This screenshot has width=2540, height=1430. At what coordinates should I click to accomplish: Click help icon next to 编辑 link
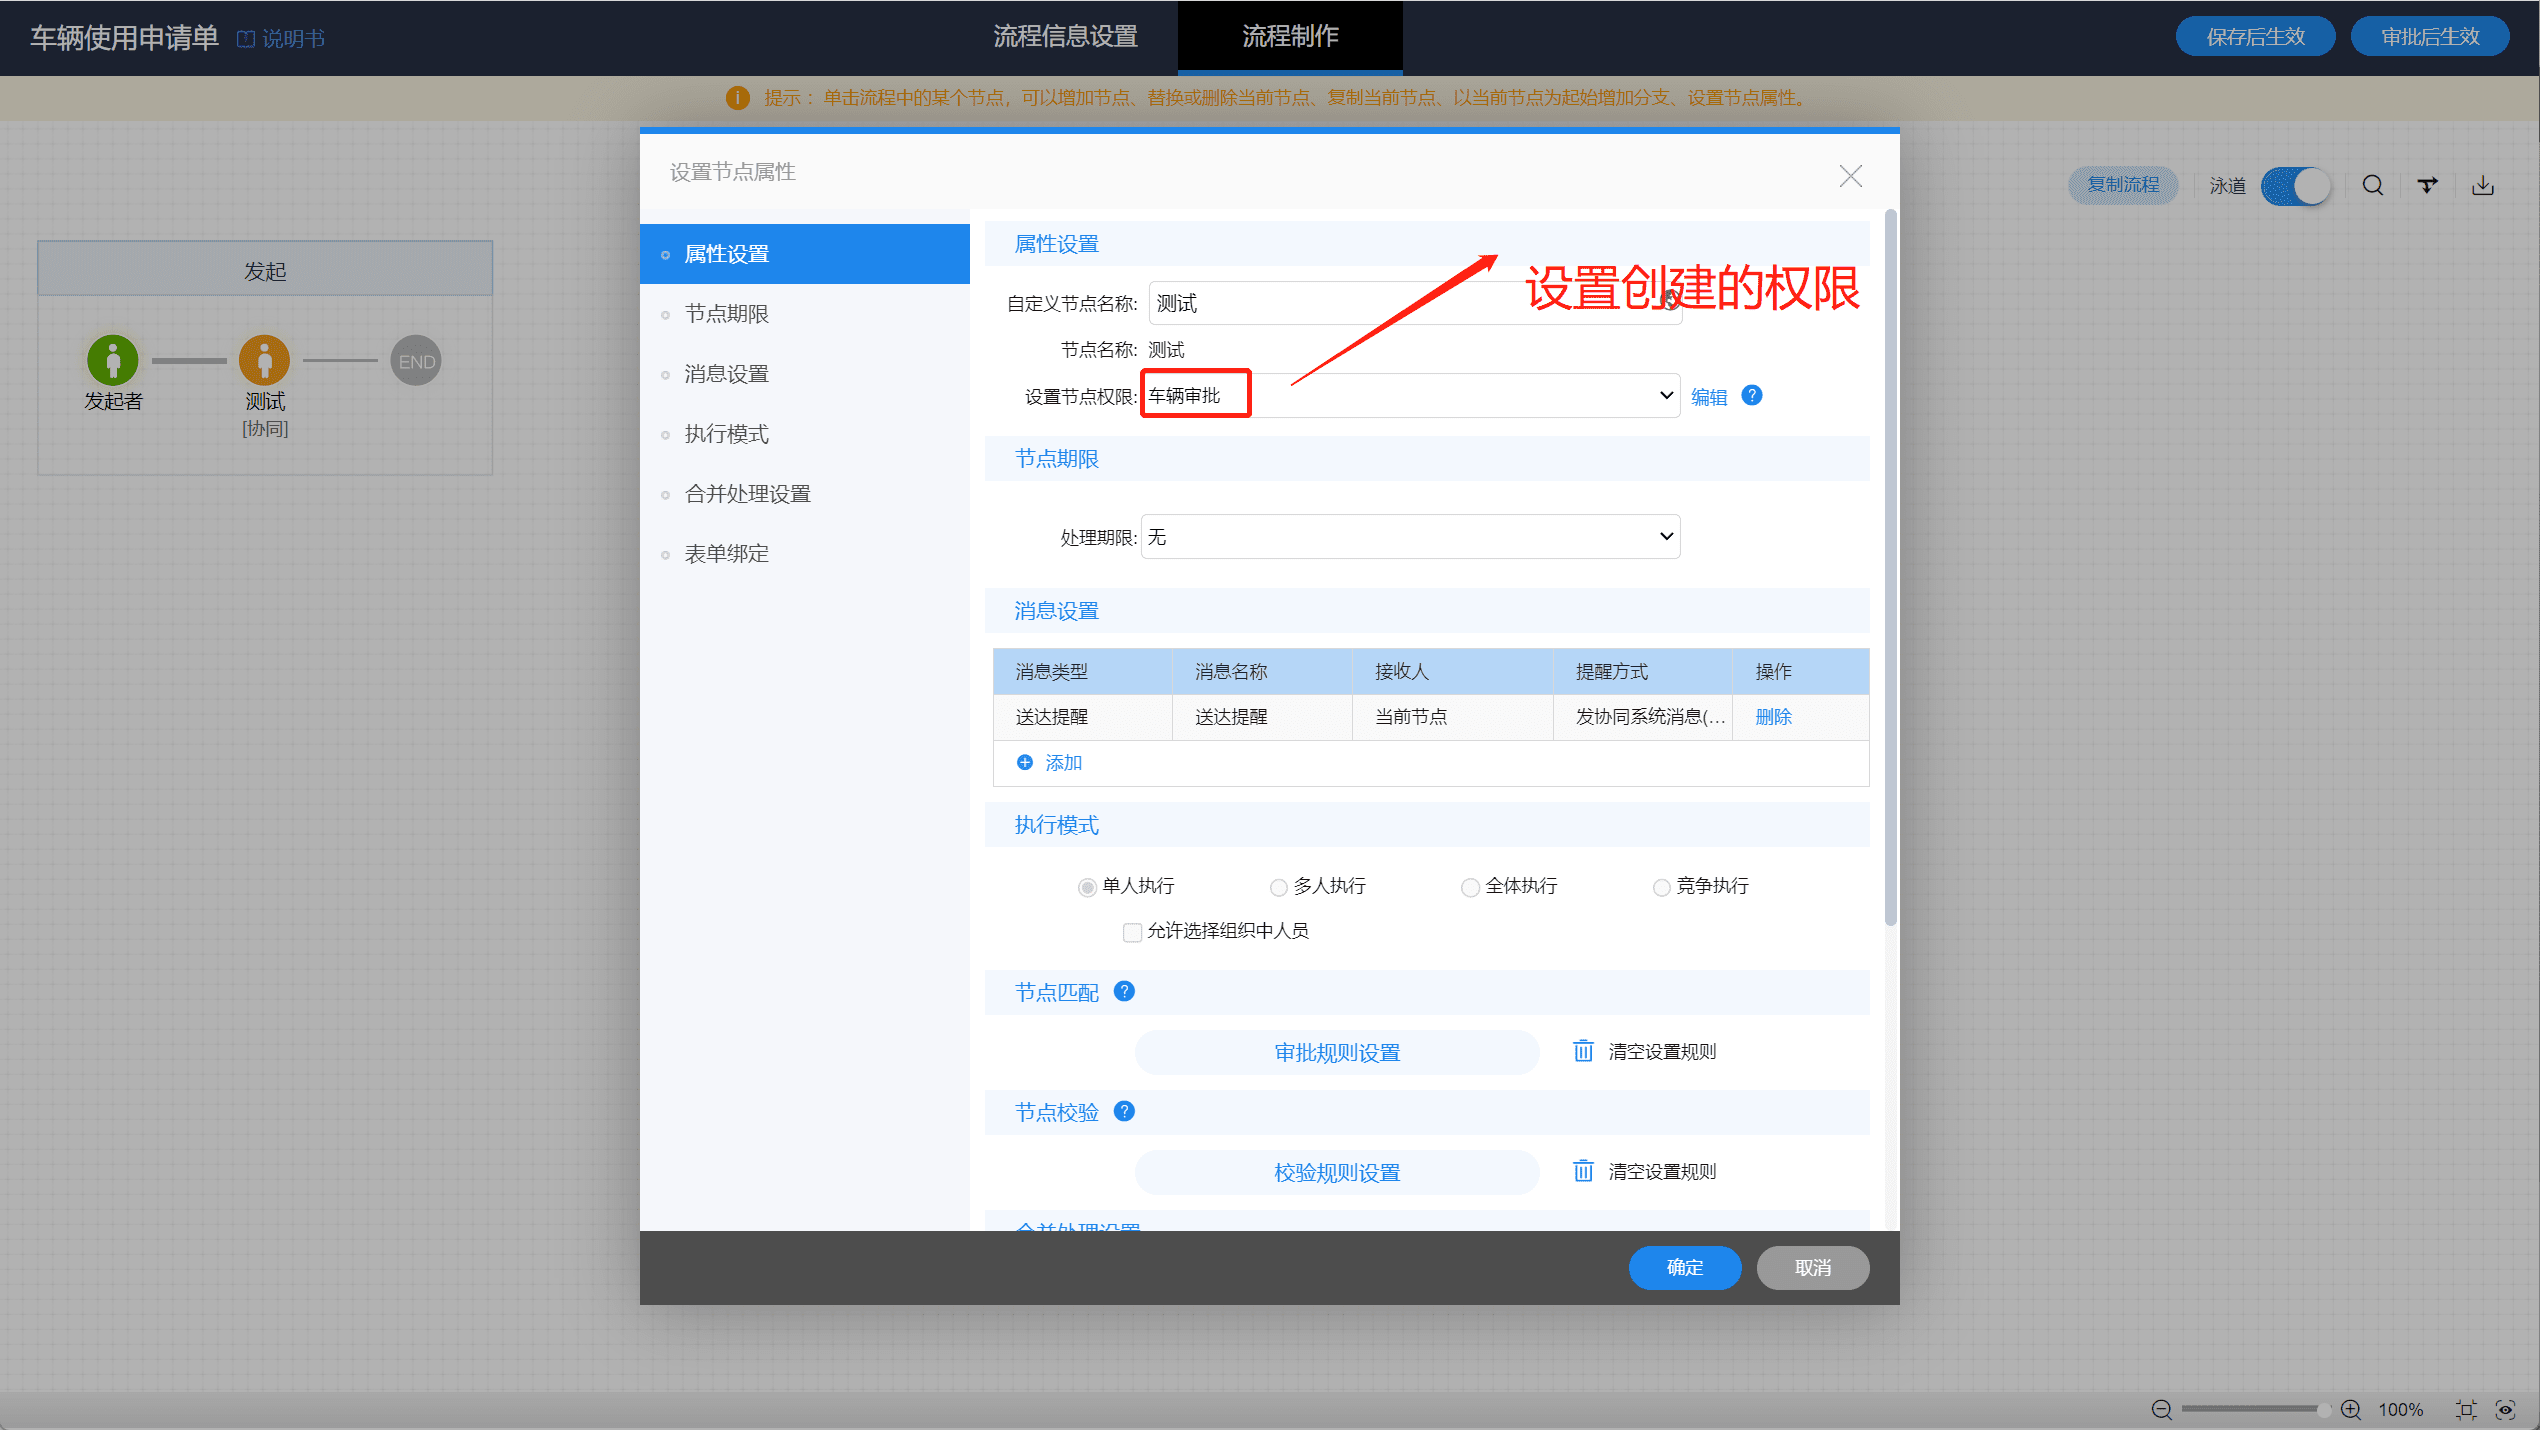(1752, 396)
